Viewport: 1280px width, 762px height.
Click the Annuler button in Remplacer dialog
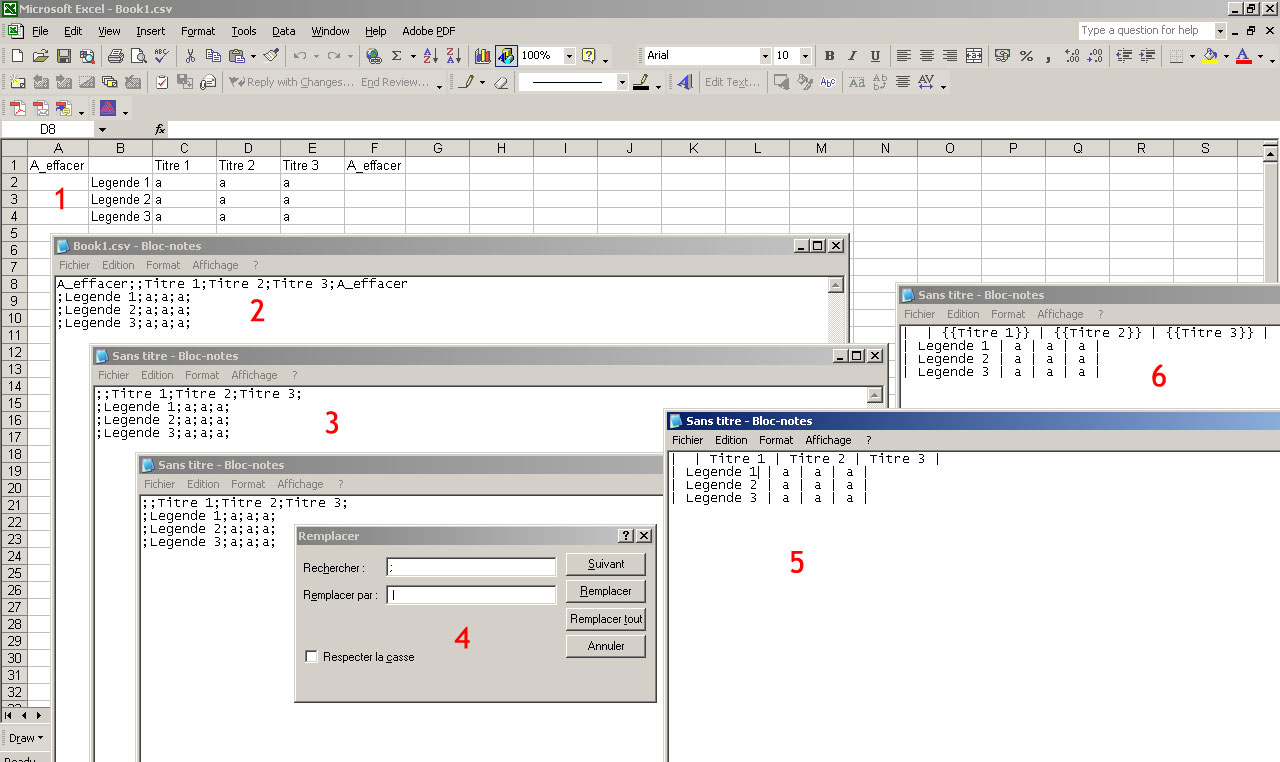point(605,646)
